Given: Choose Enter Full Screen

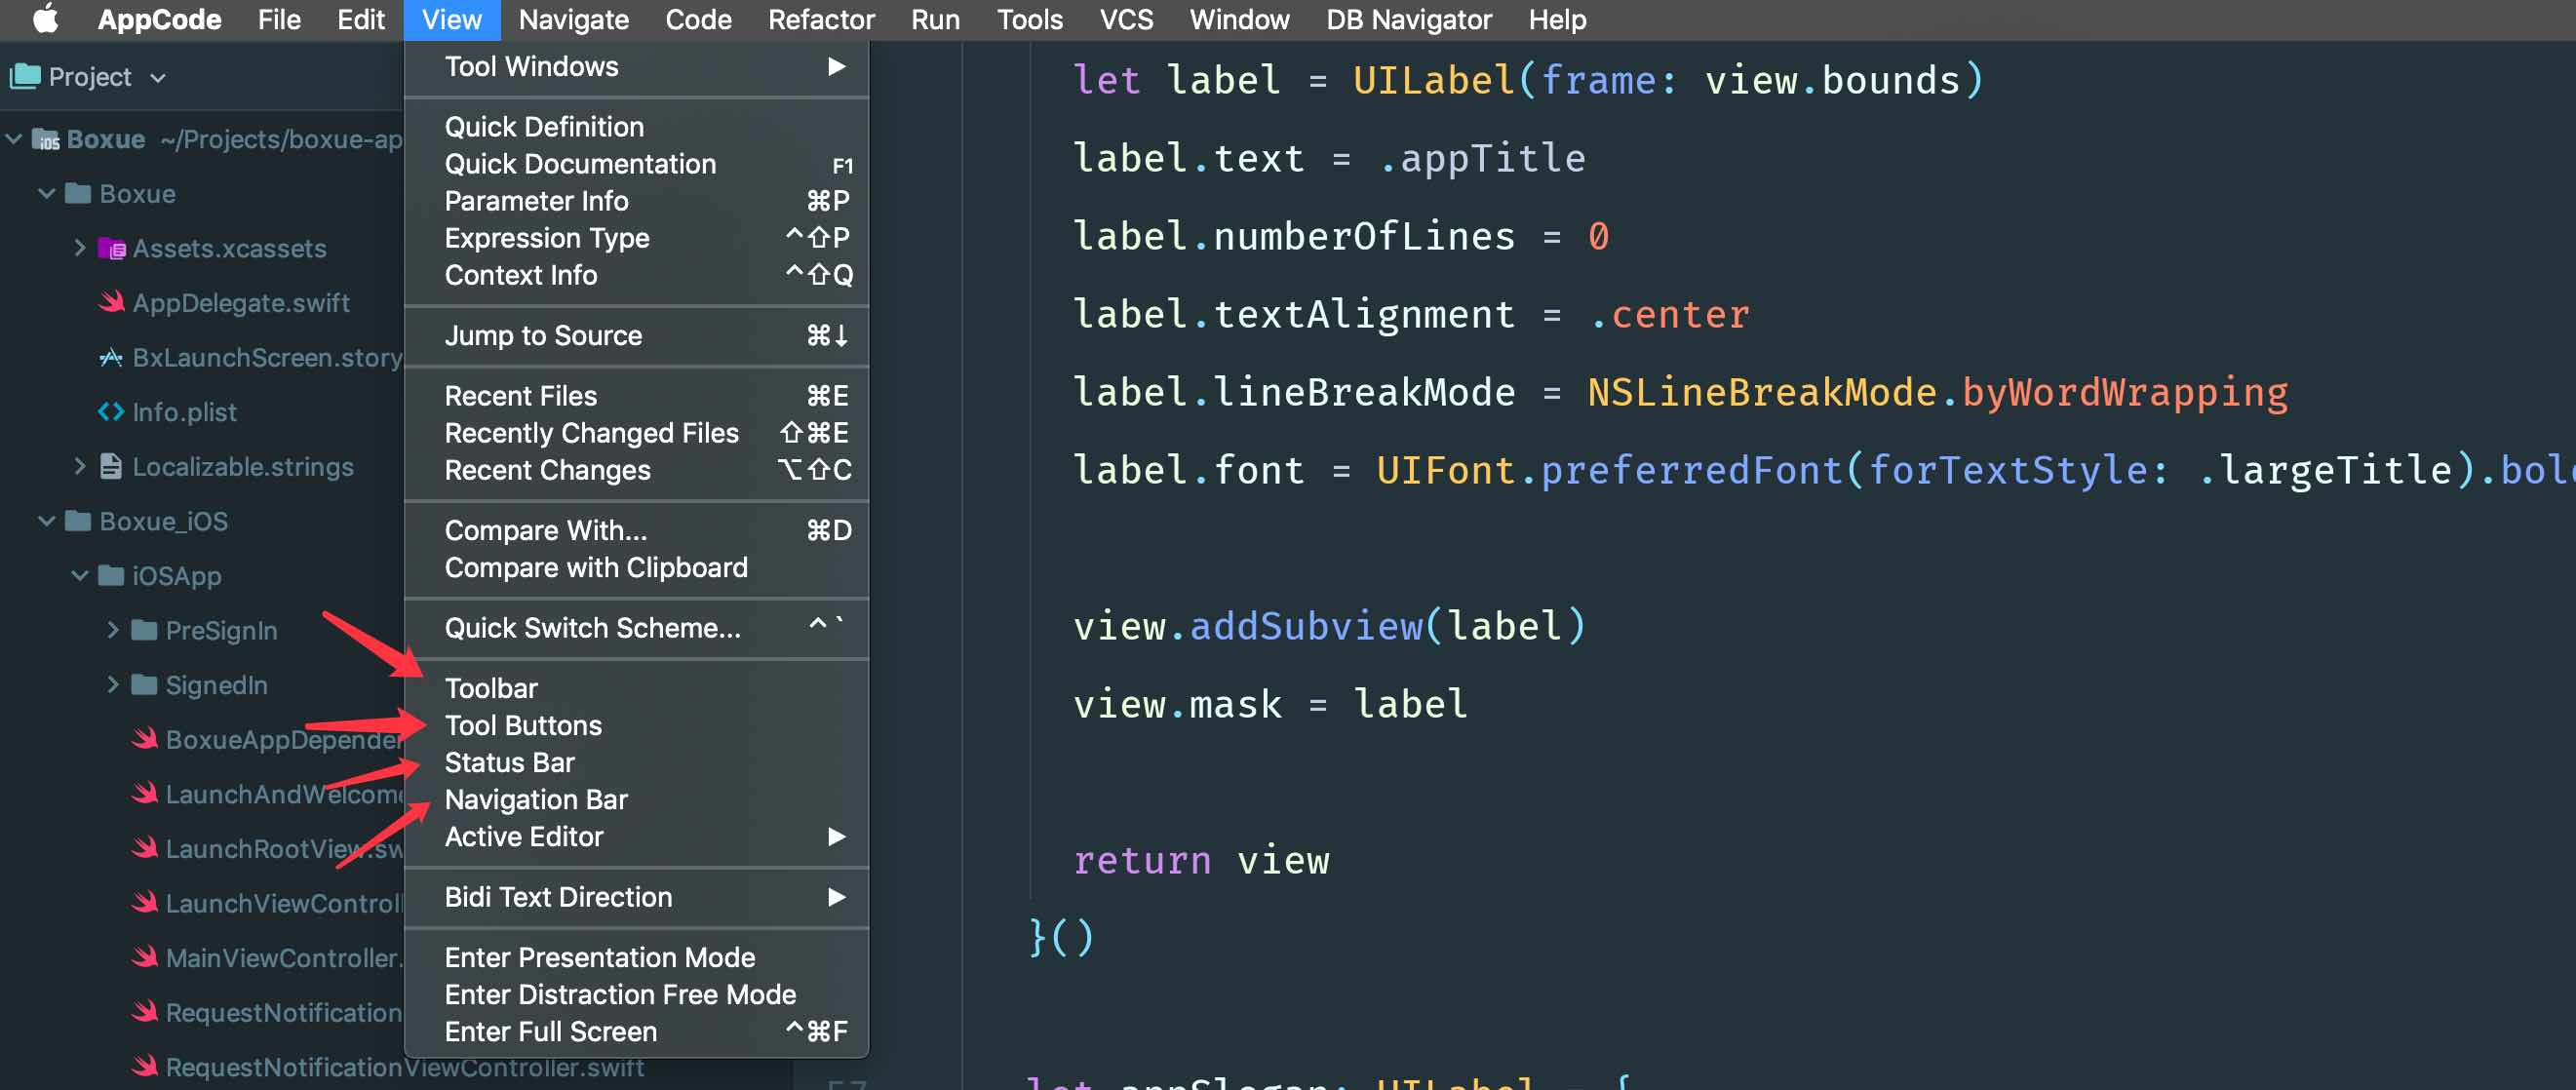Looking at the screenshot, I should pyautogui.click(x=636, y=1031).
